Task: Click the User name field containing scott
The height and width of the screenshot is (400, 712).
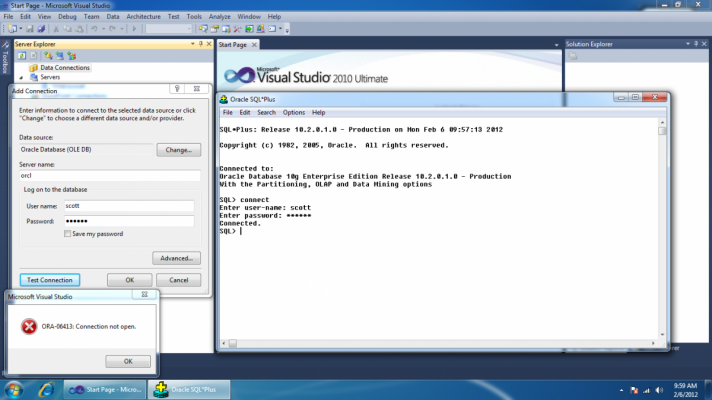Action: coord(129,206)
